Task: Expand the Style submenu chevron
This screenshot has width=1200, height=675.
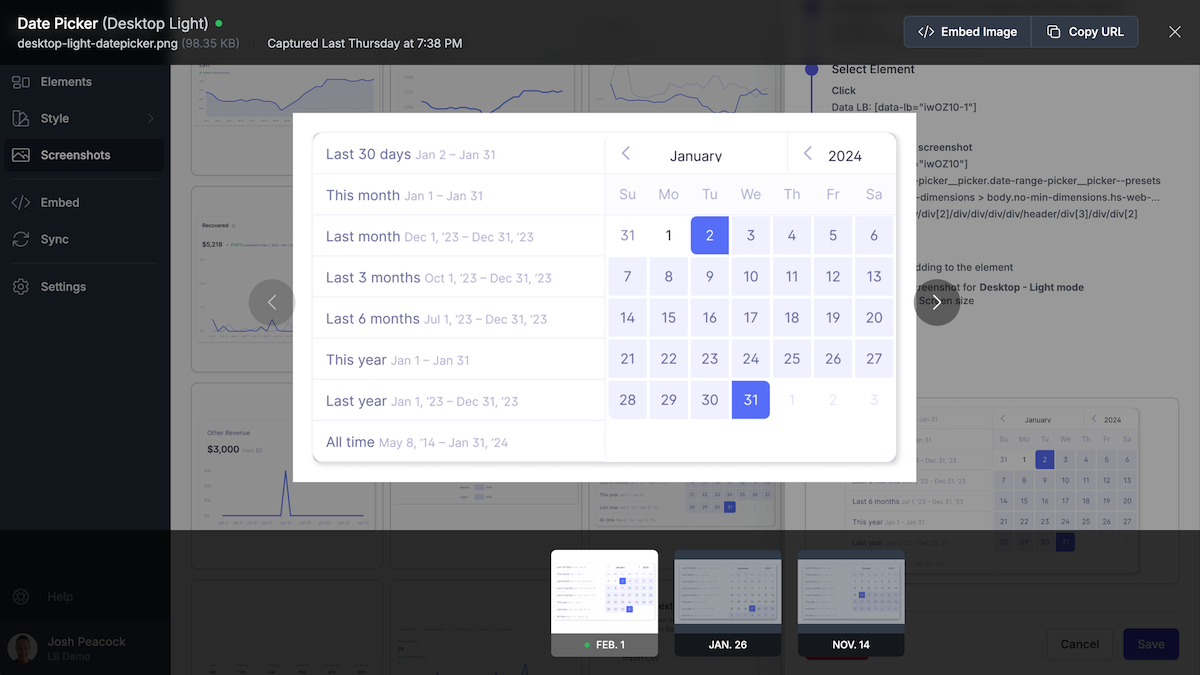Action: (x=151, y=118)
